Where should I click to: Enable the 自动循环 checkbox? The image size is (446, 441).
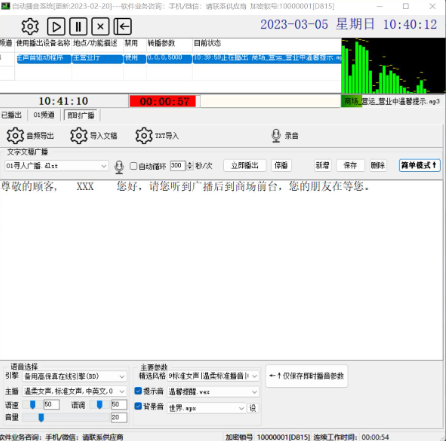pyautogui.click(x=133, y=166)
